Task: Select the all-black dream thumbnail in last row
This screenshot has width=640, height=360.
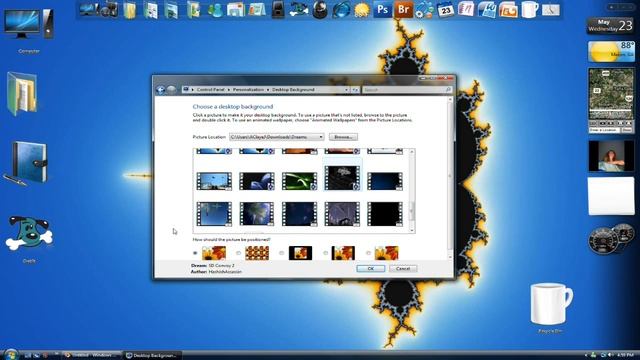Action: point(385,214)
